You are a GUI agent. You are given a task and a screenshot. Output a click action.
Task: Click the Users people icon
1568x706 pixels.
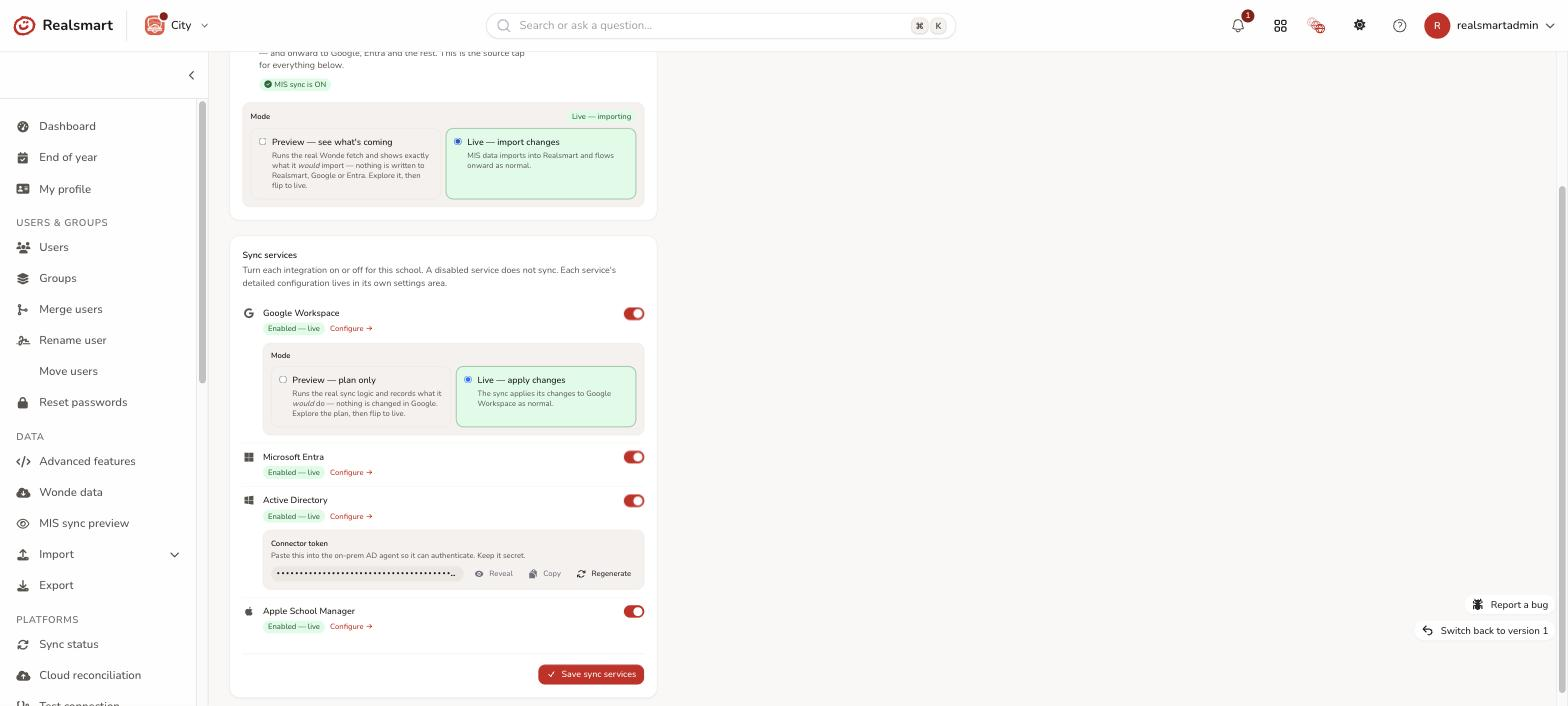click(23, 247)
